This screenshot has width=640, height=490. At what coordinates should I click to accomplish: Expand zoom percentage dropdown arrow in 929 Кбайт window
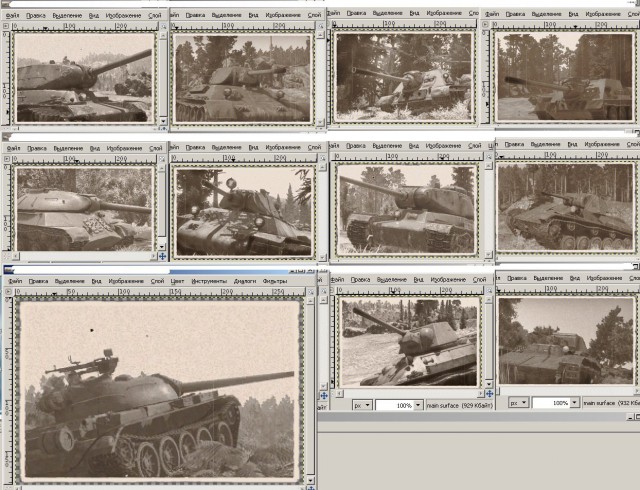click(x=418, y=405)
